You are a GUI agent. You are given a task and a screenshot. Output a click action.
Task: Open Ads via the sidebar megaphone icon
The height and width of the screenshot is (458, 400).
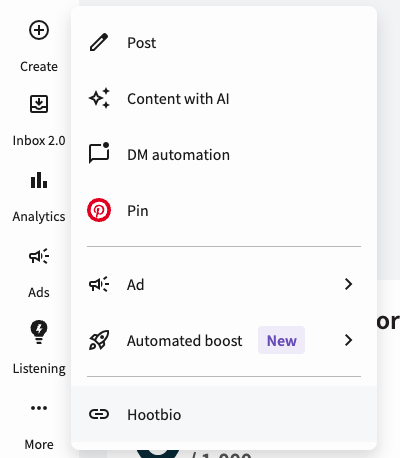(39, 256)
